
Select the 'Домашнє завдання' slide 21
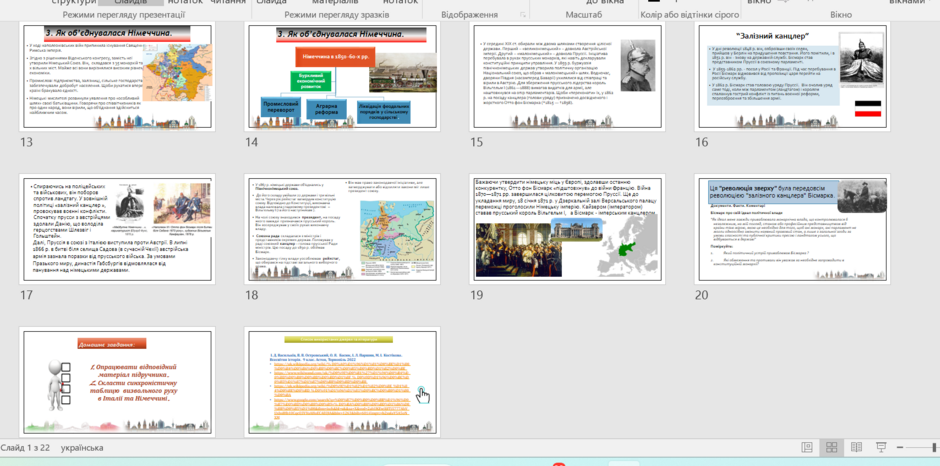point(117,381)
